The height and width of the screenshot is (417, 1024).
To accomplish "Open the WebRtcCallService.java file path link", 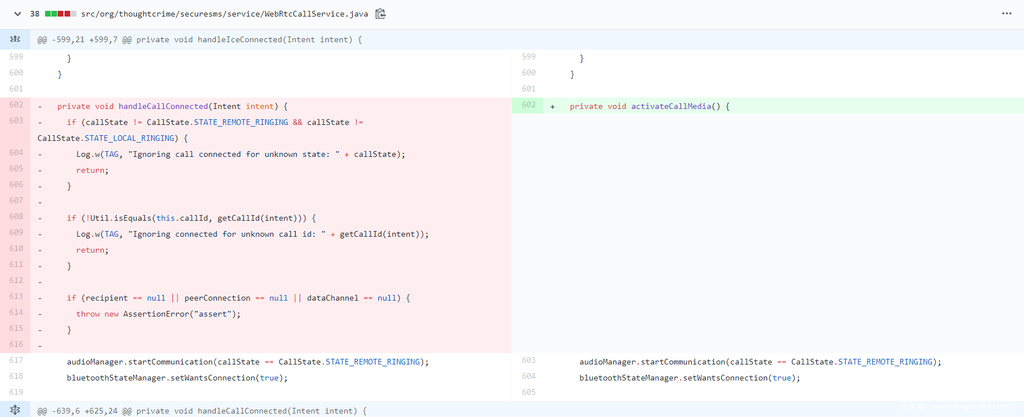I will (x=225, y=14).
